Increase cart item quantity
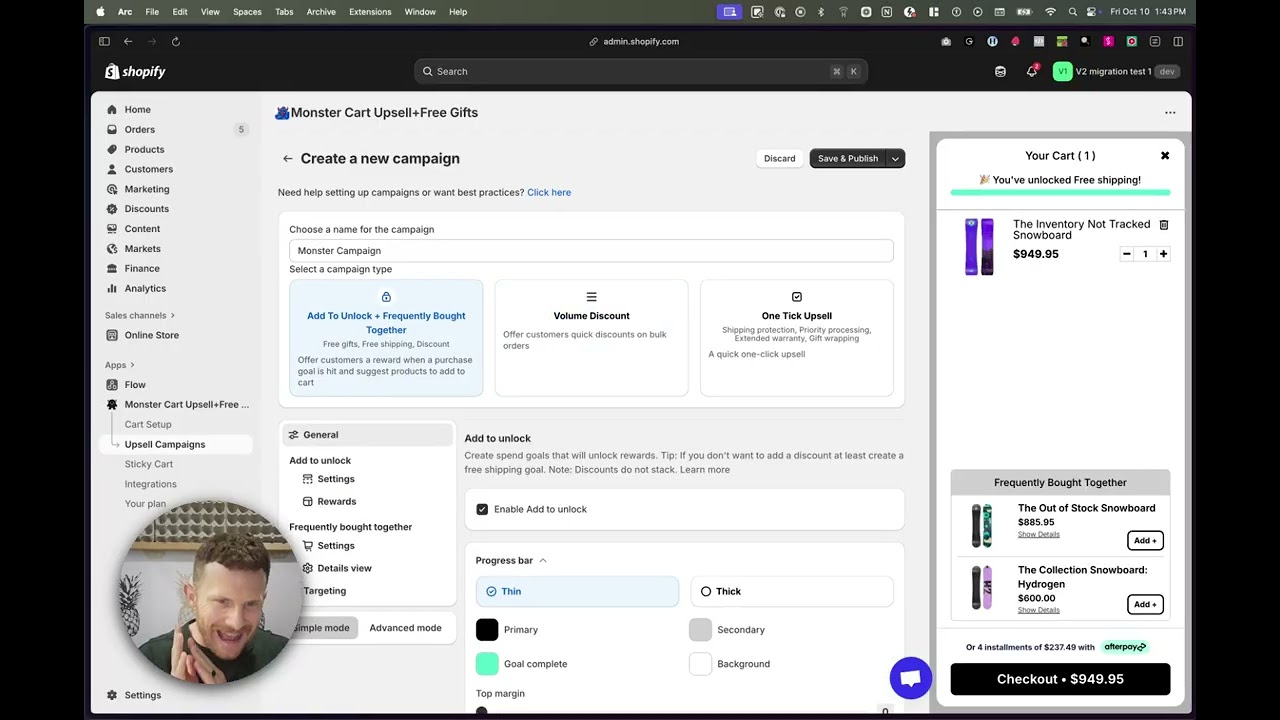Screen dimensions: 1280x720 coord(1163,254)
